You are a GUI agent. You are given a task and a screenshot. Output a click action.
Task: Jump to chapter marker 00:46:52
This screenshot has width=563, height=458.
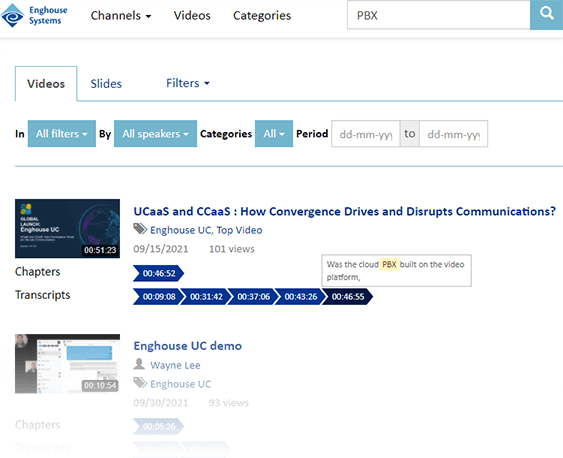click(x=158, y=274)
